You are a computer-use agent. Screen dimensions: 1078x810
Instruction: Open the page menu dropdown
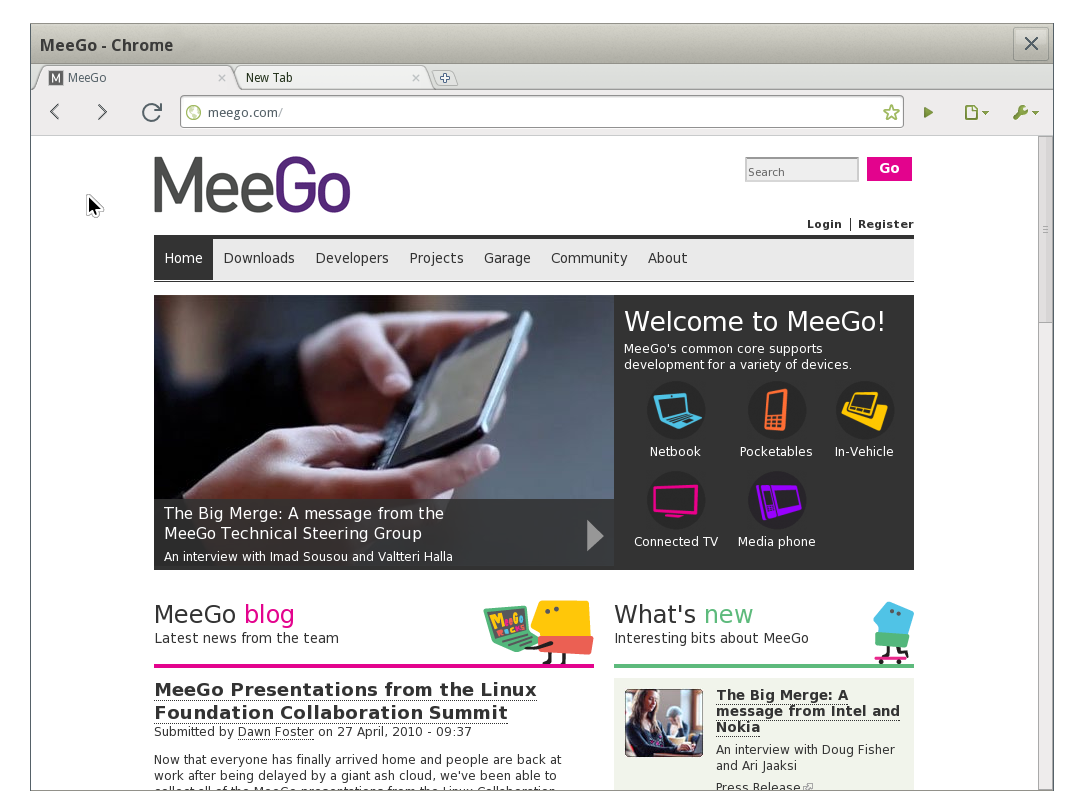coord(976,112)
